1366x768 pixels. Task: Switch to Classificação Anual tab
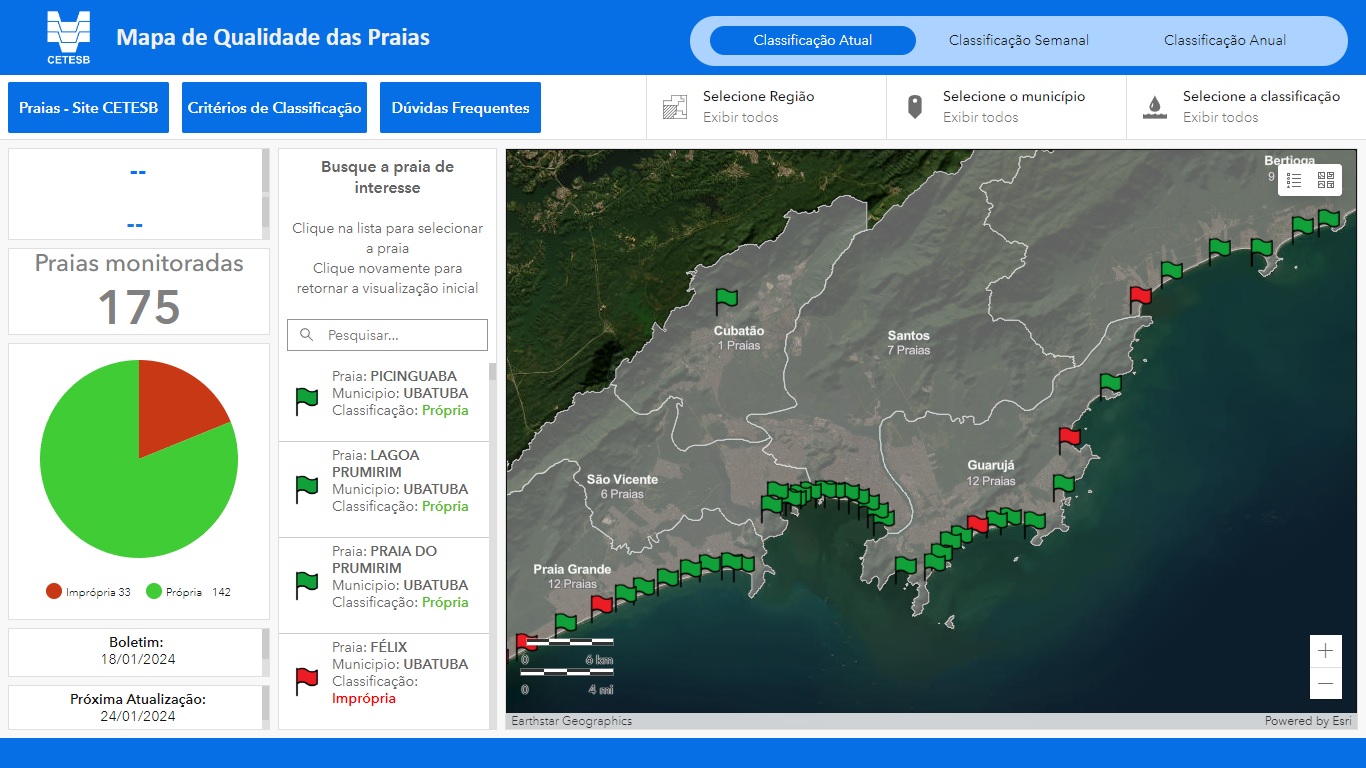point(1224,40)
